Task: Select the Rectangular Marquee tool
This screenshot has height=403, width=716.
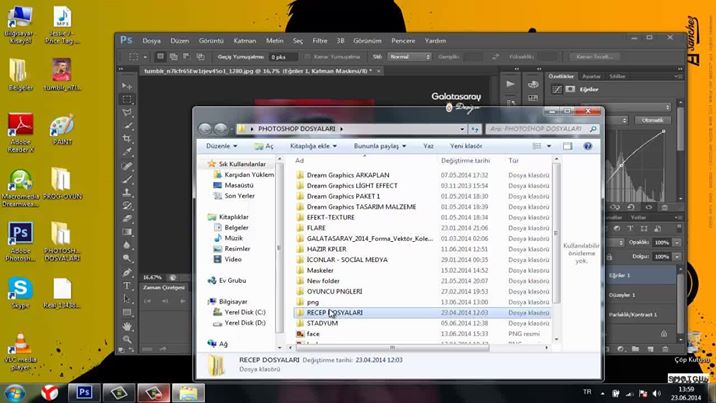Action: (x=127, y=99)
